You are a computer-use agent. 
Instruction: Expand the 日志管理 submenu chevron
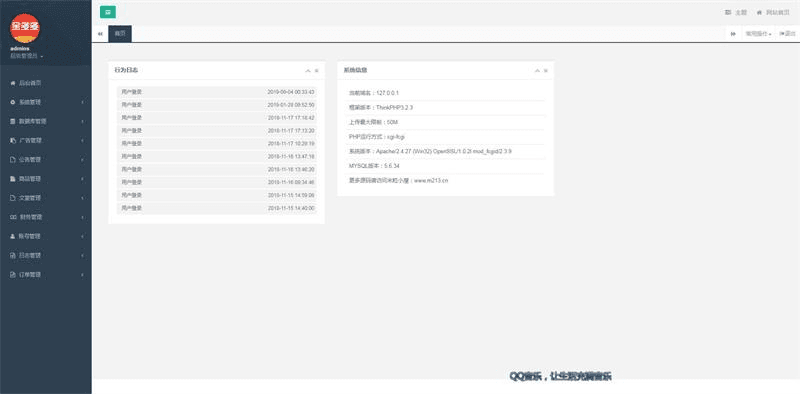tap(82, 255)
